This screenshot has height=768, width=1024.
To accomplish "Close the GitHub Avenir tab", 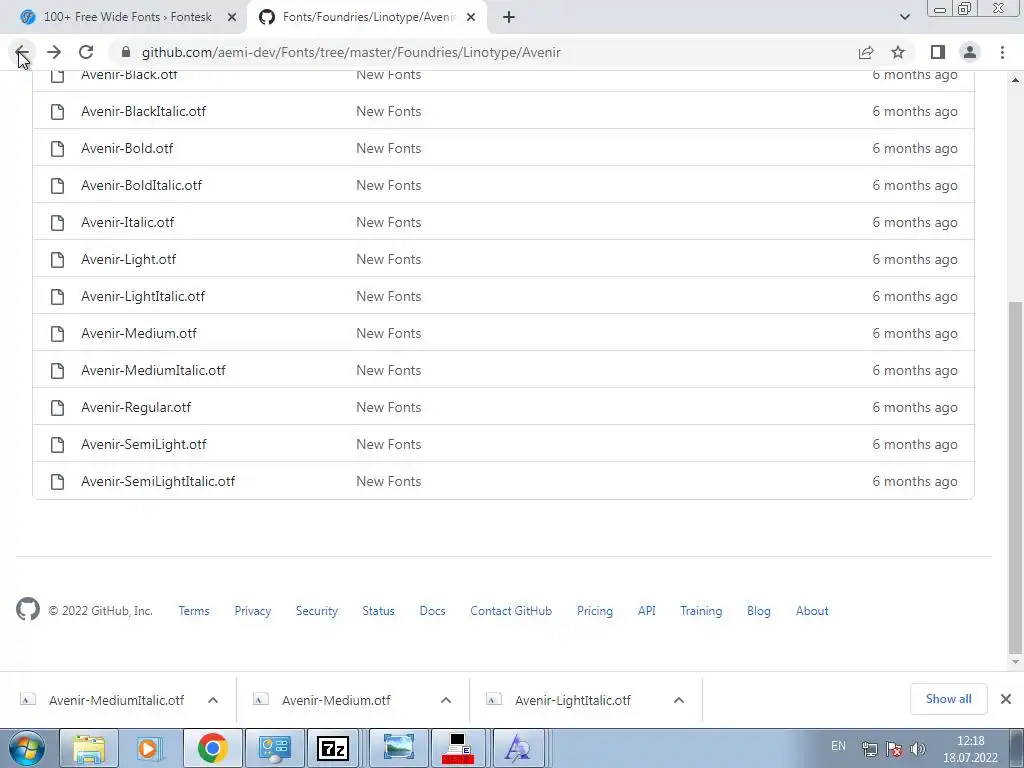I will coord(471,17).
